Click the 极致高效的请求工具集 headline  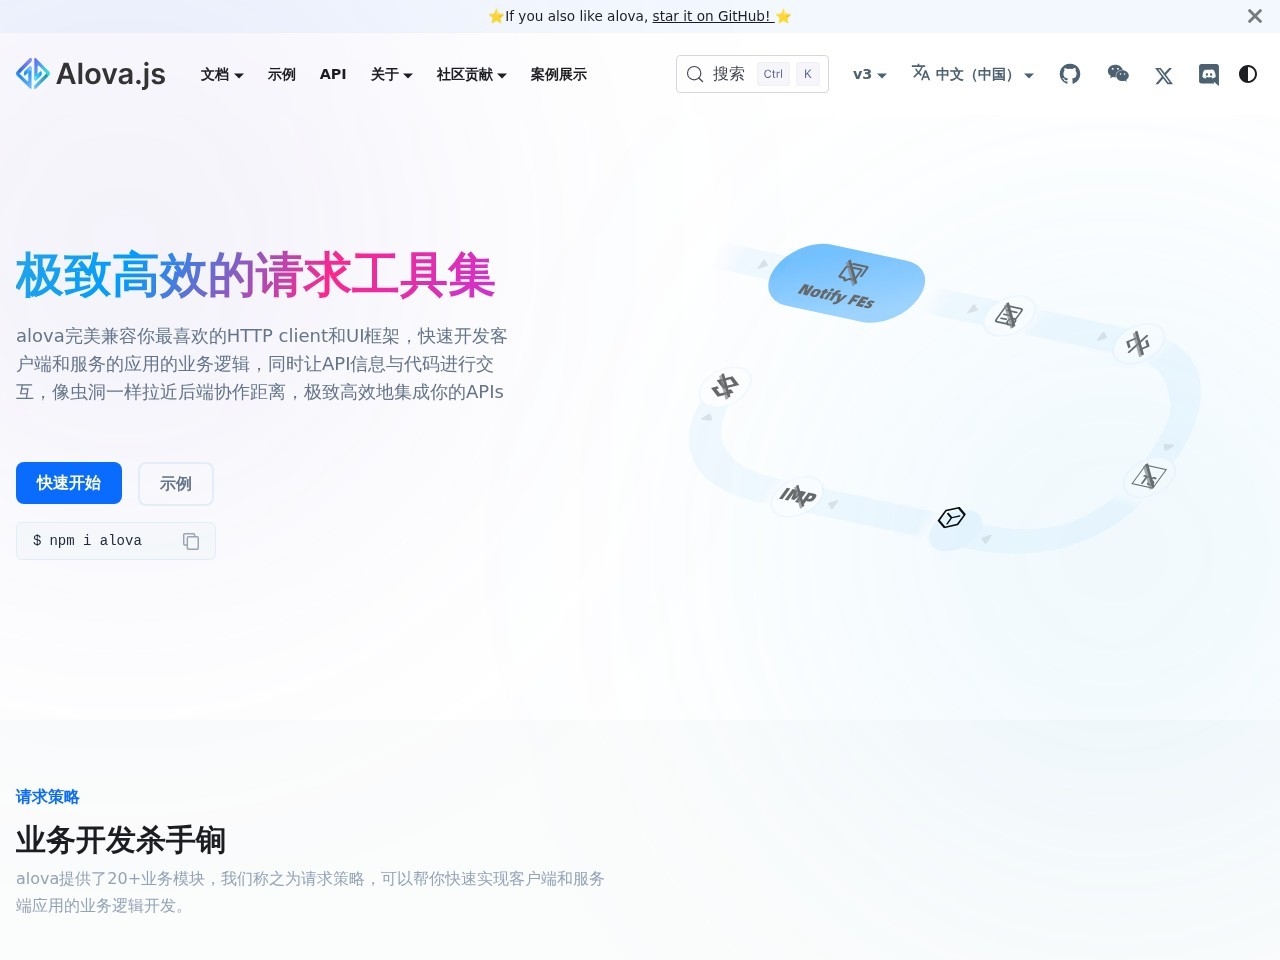click(256, 276)
